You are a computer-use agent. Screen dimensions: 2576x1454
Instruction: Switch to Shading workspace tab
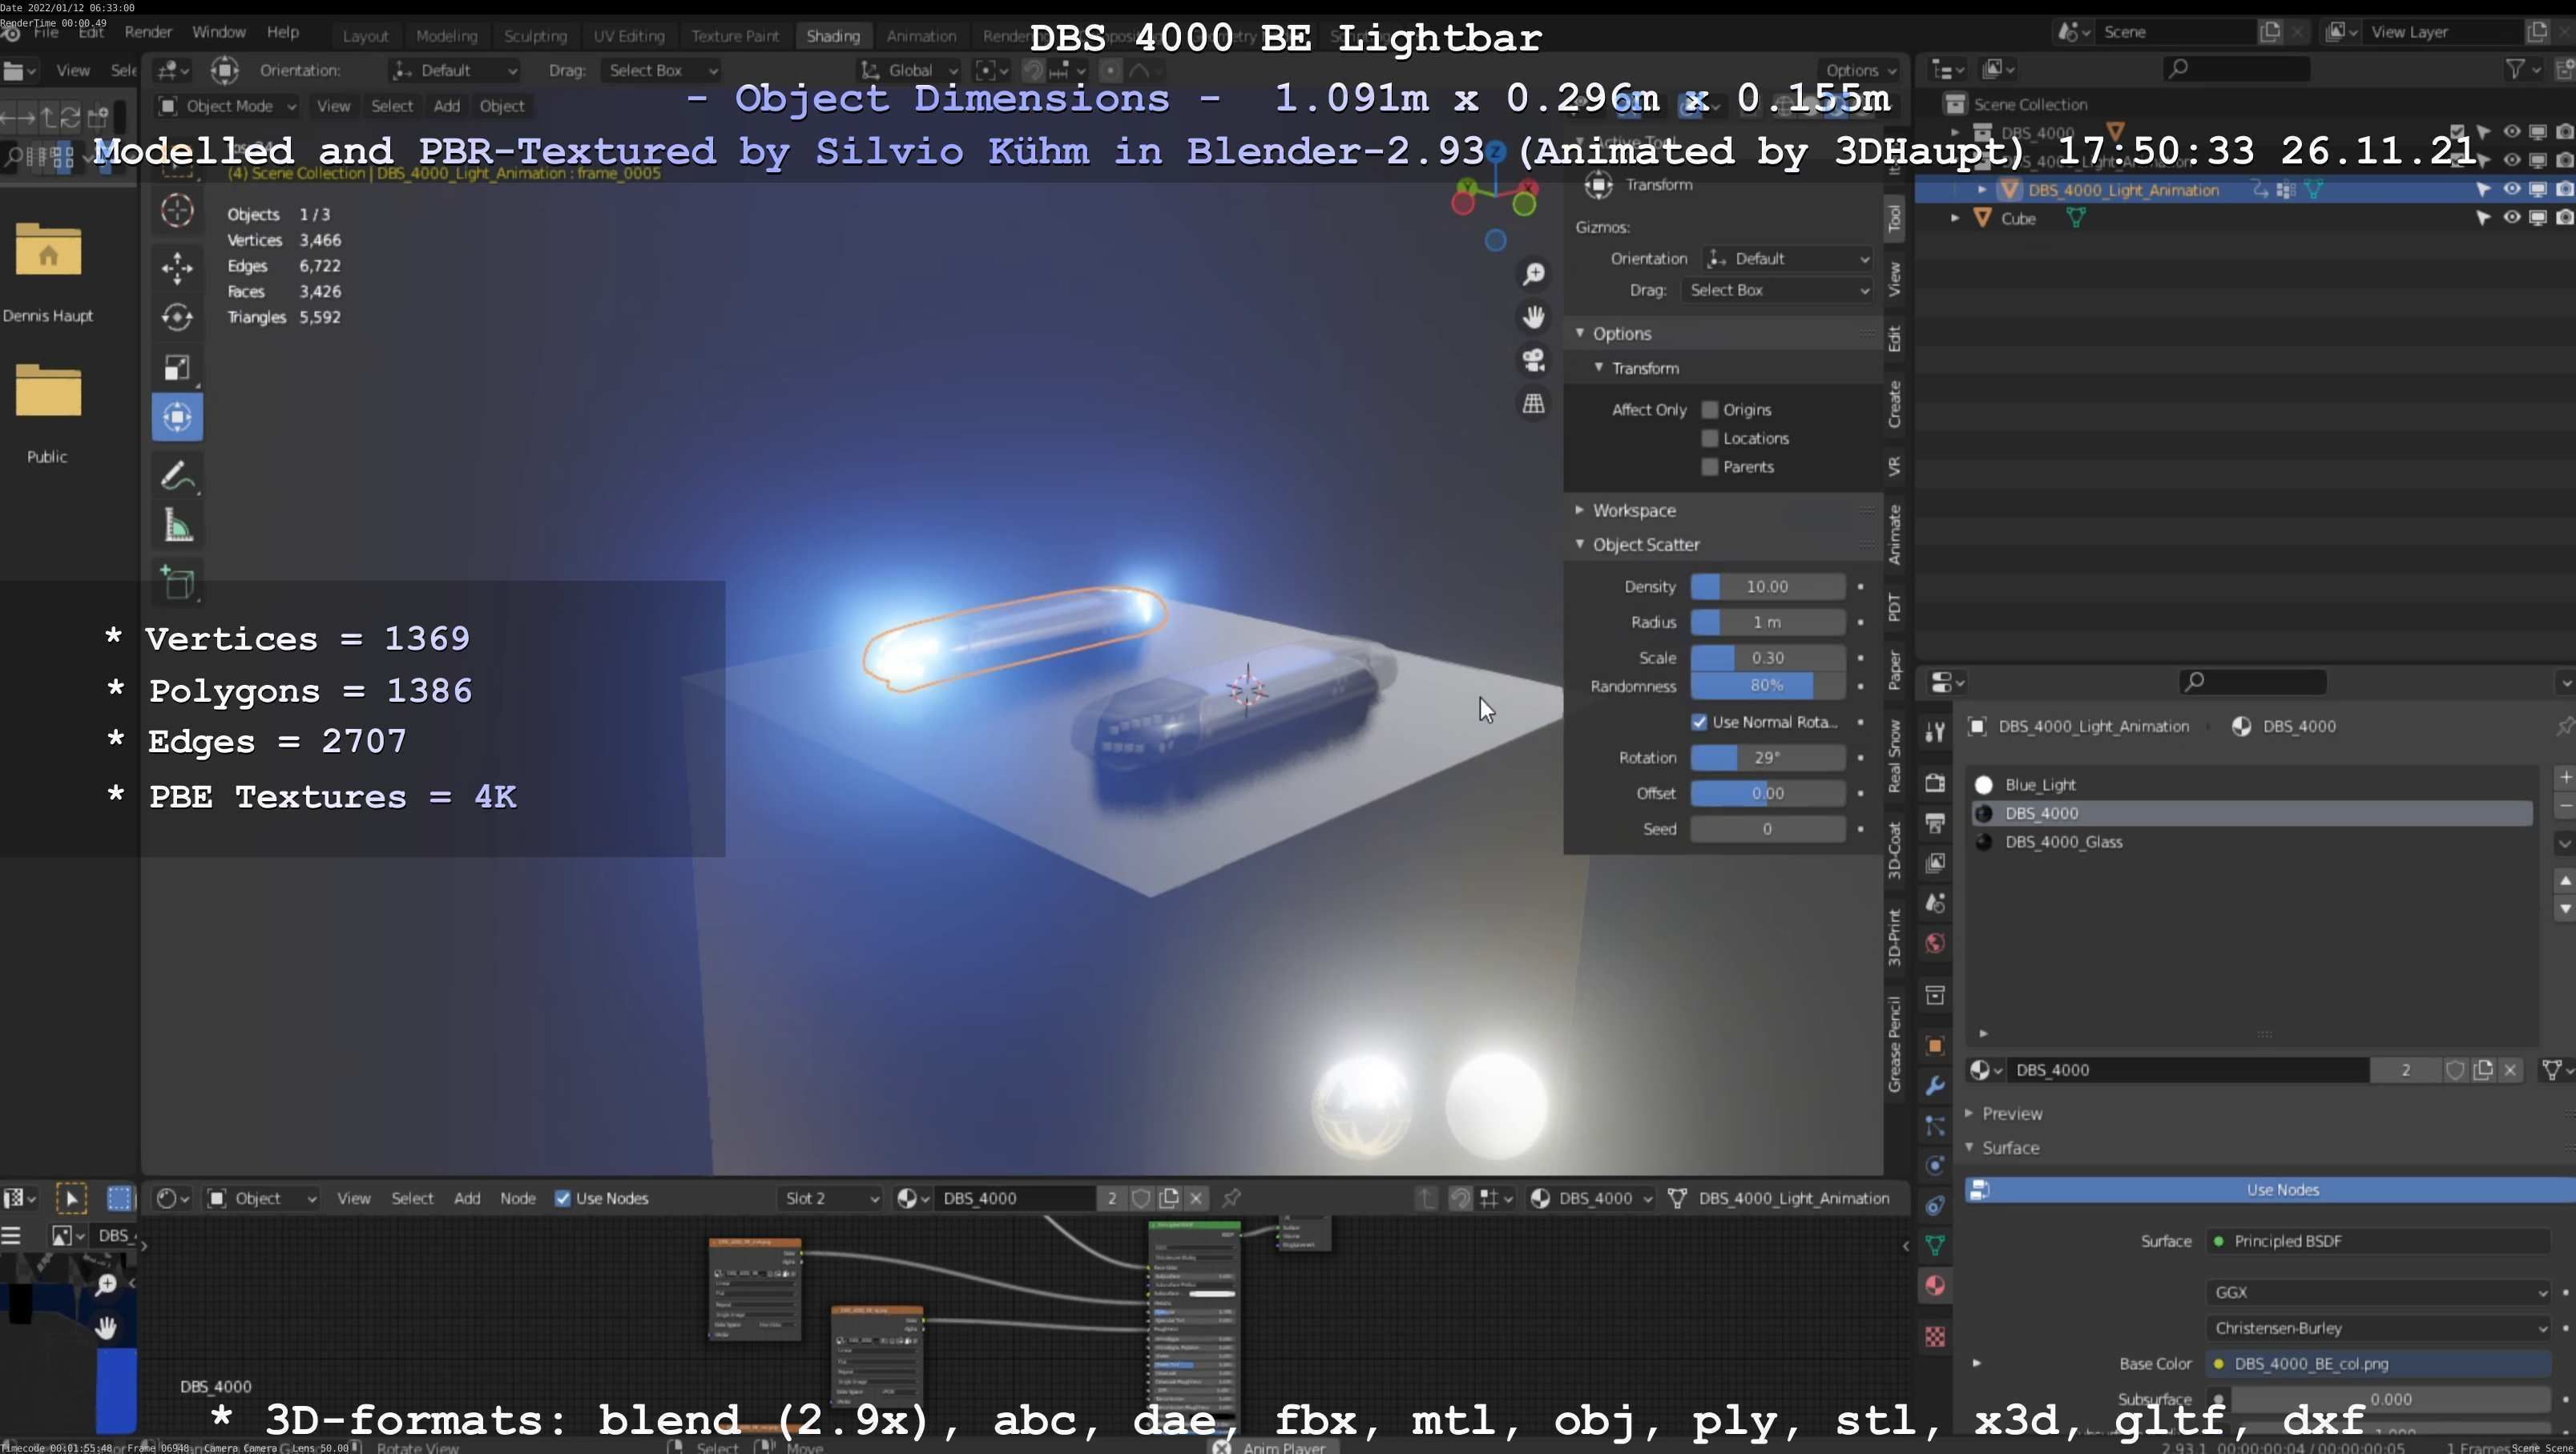click(x=833, y=36)
